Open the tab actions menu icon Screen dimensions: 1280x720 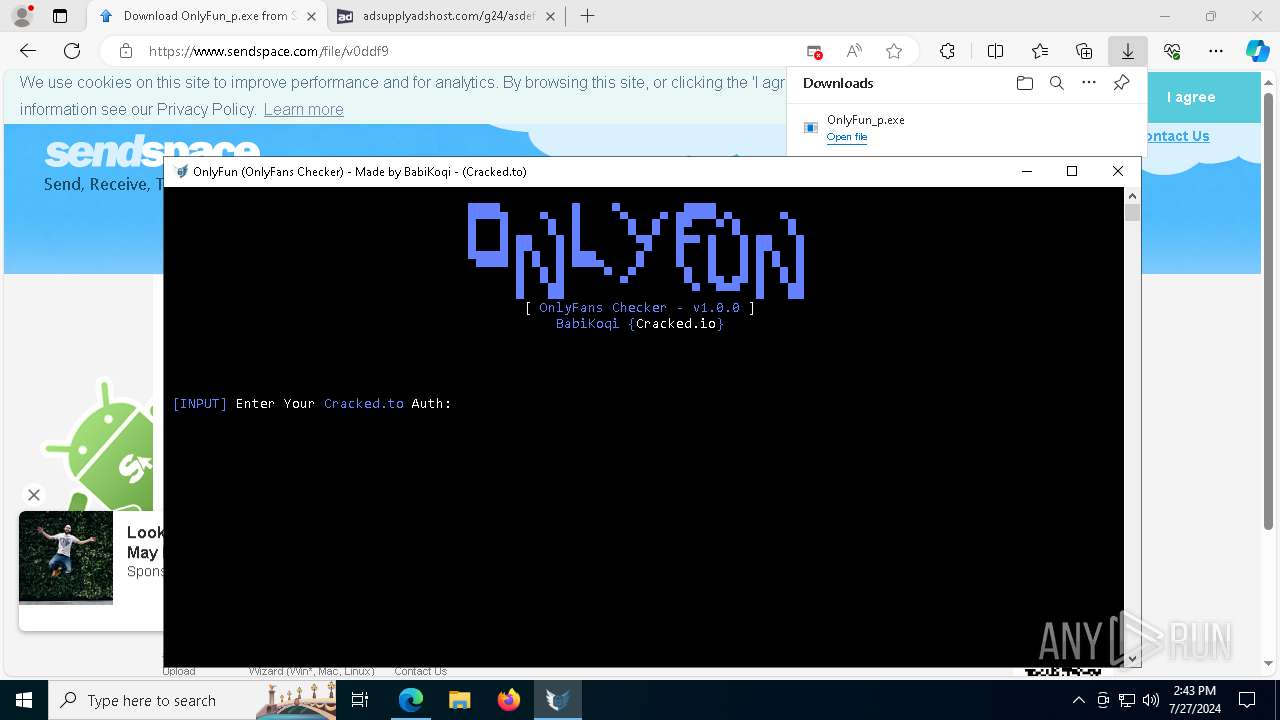(x=60, y=16)
